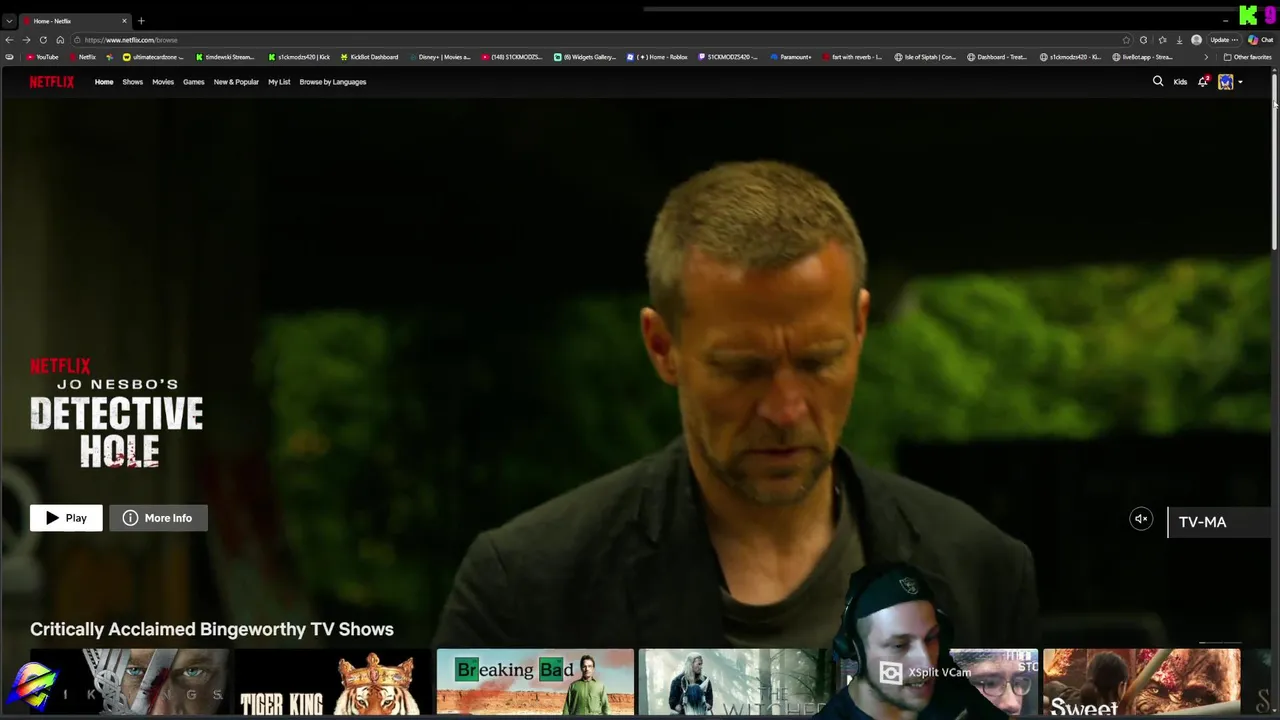Open the Games menu item
The width and height of the screenshot is (1280, 720).
[x=194, y=82]
